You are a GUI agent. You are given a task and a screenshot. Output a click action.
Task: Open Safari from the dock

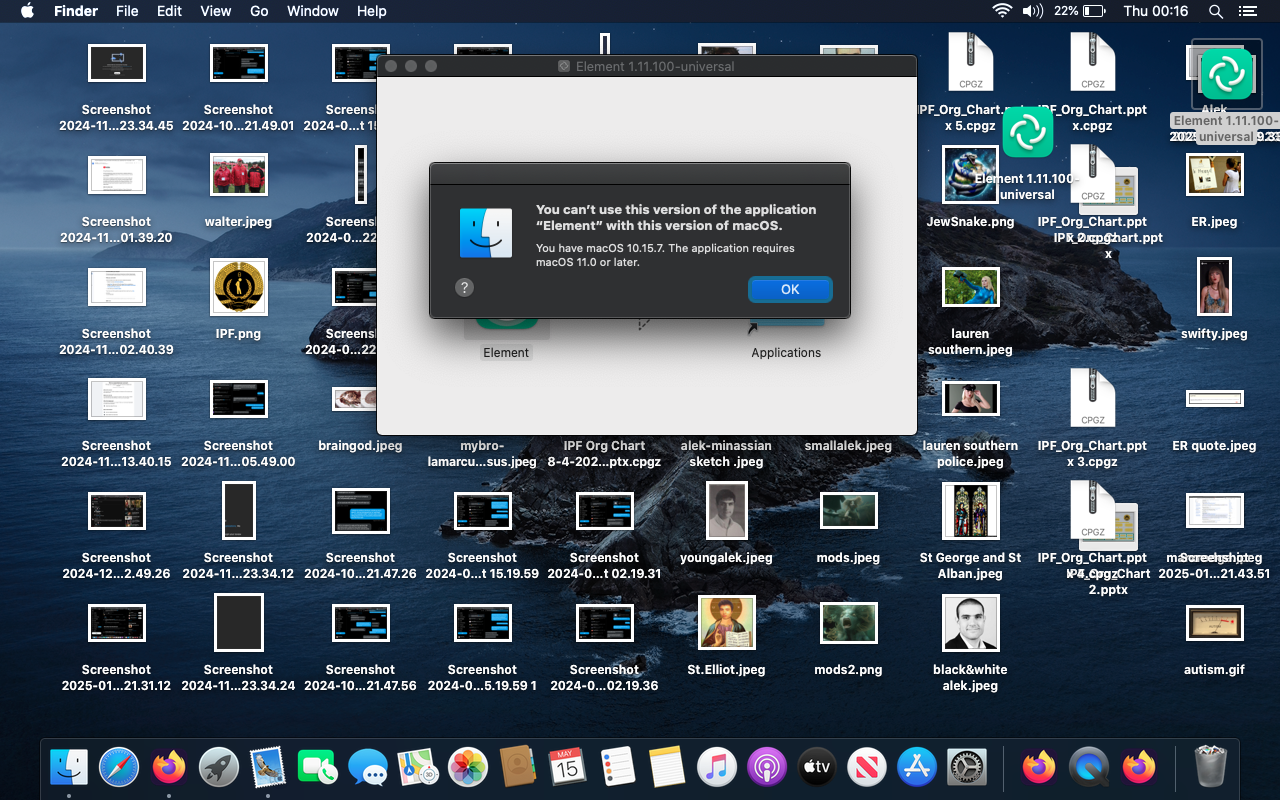point(119,767)
